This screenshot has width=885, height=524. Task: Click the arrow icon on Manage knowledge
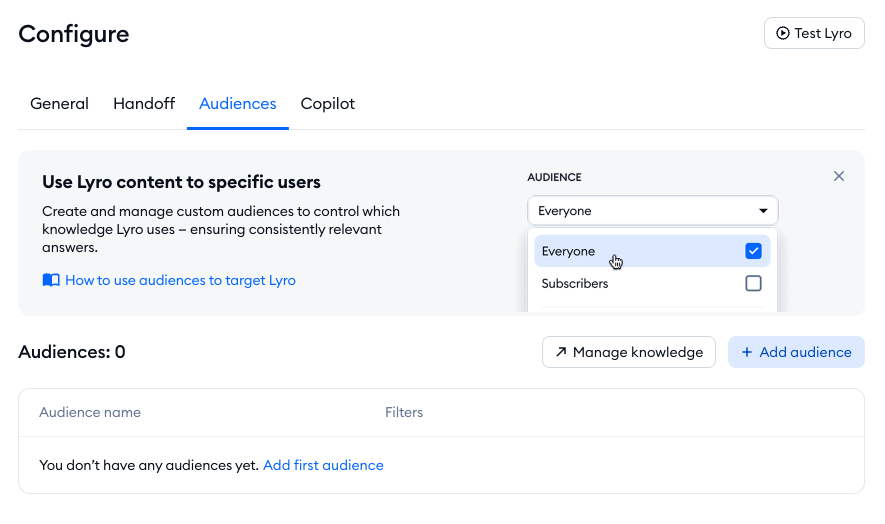click(x=561, y=352)
